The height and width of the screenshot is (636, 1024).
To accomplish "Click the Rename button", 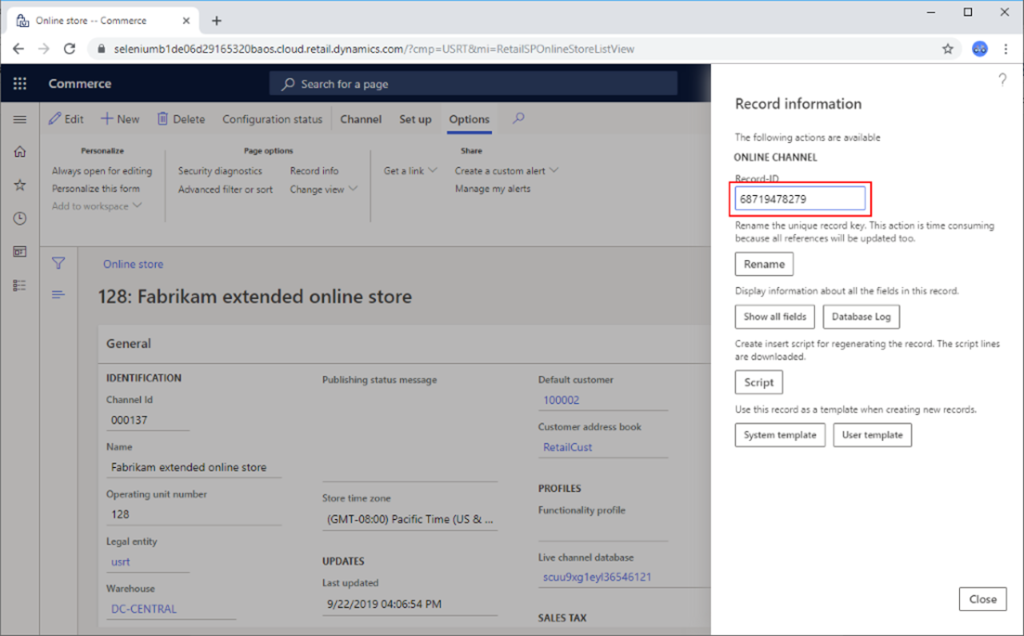I will [x=764, y=263].
